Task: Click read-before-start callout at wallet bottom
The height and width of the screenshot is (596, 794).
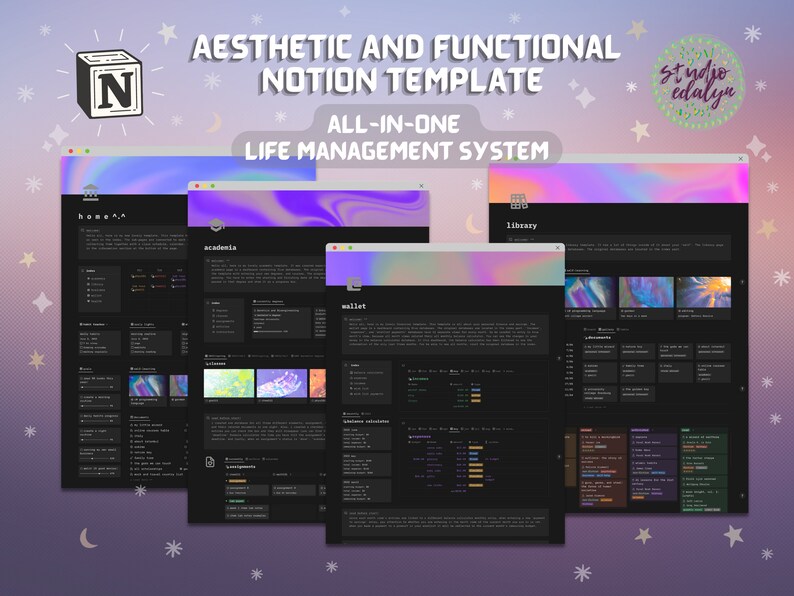Action: coord(445,522)
